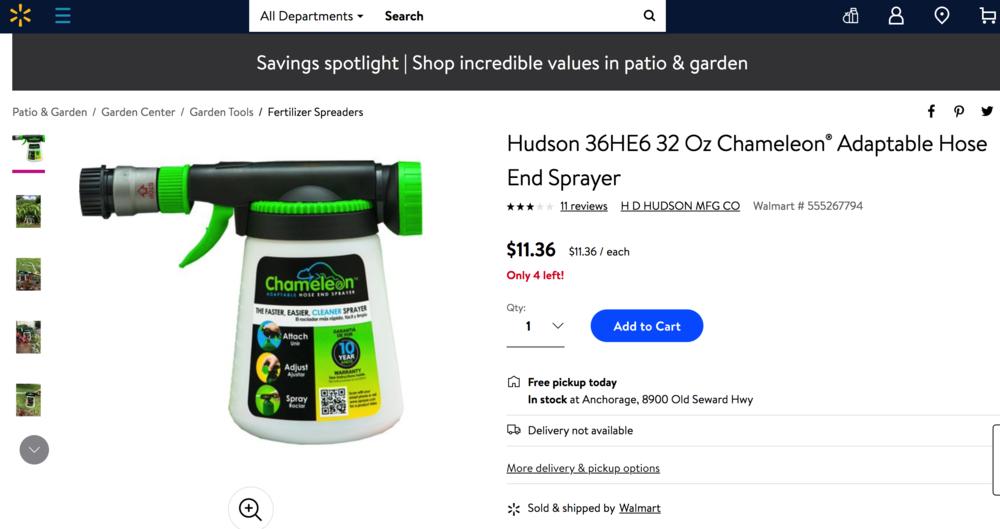Open the account person icon
1000x529 pixels.
point(896,16)
